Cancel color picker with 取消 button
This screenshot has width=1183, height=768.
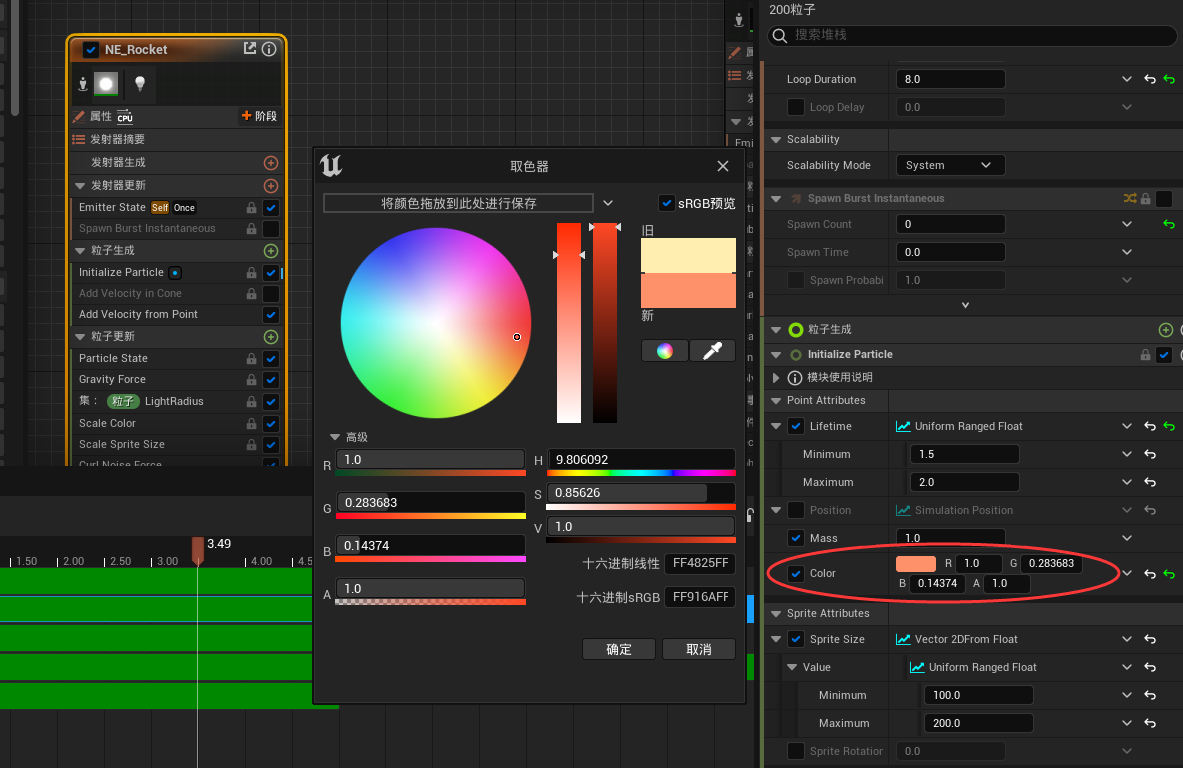point(699,650)
